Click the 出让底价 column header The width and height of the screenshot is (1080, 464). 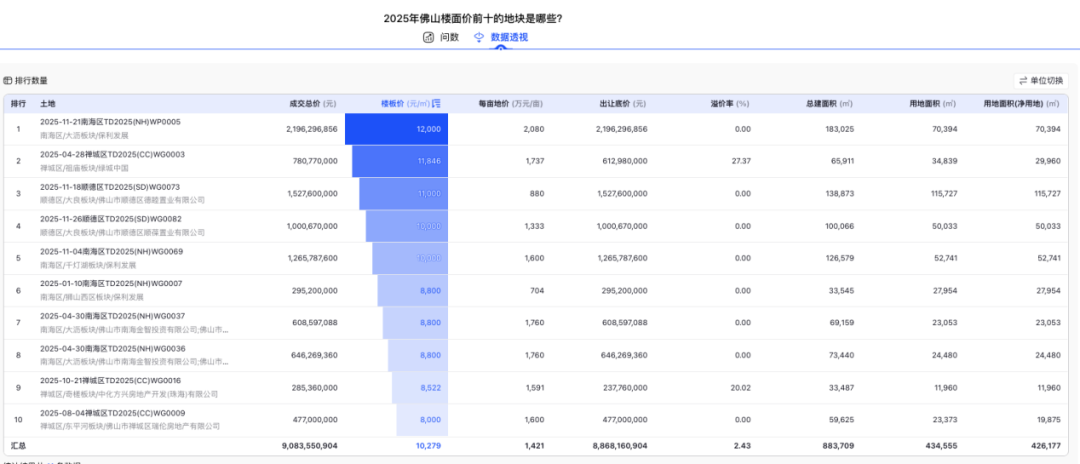(x=622, y=104)
